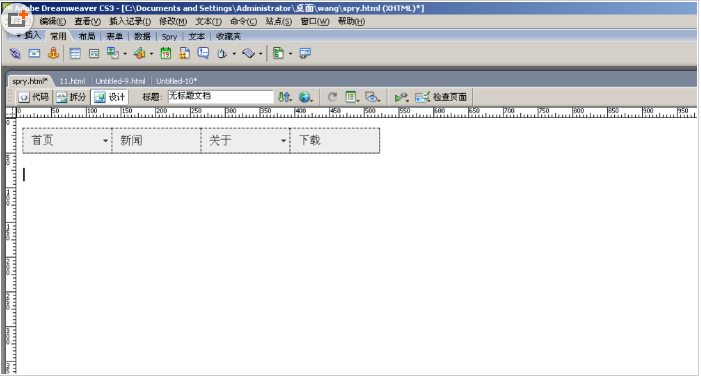Expand the Media dropdown arrow

pos(152,54)
